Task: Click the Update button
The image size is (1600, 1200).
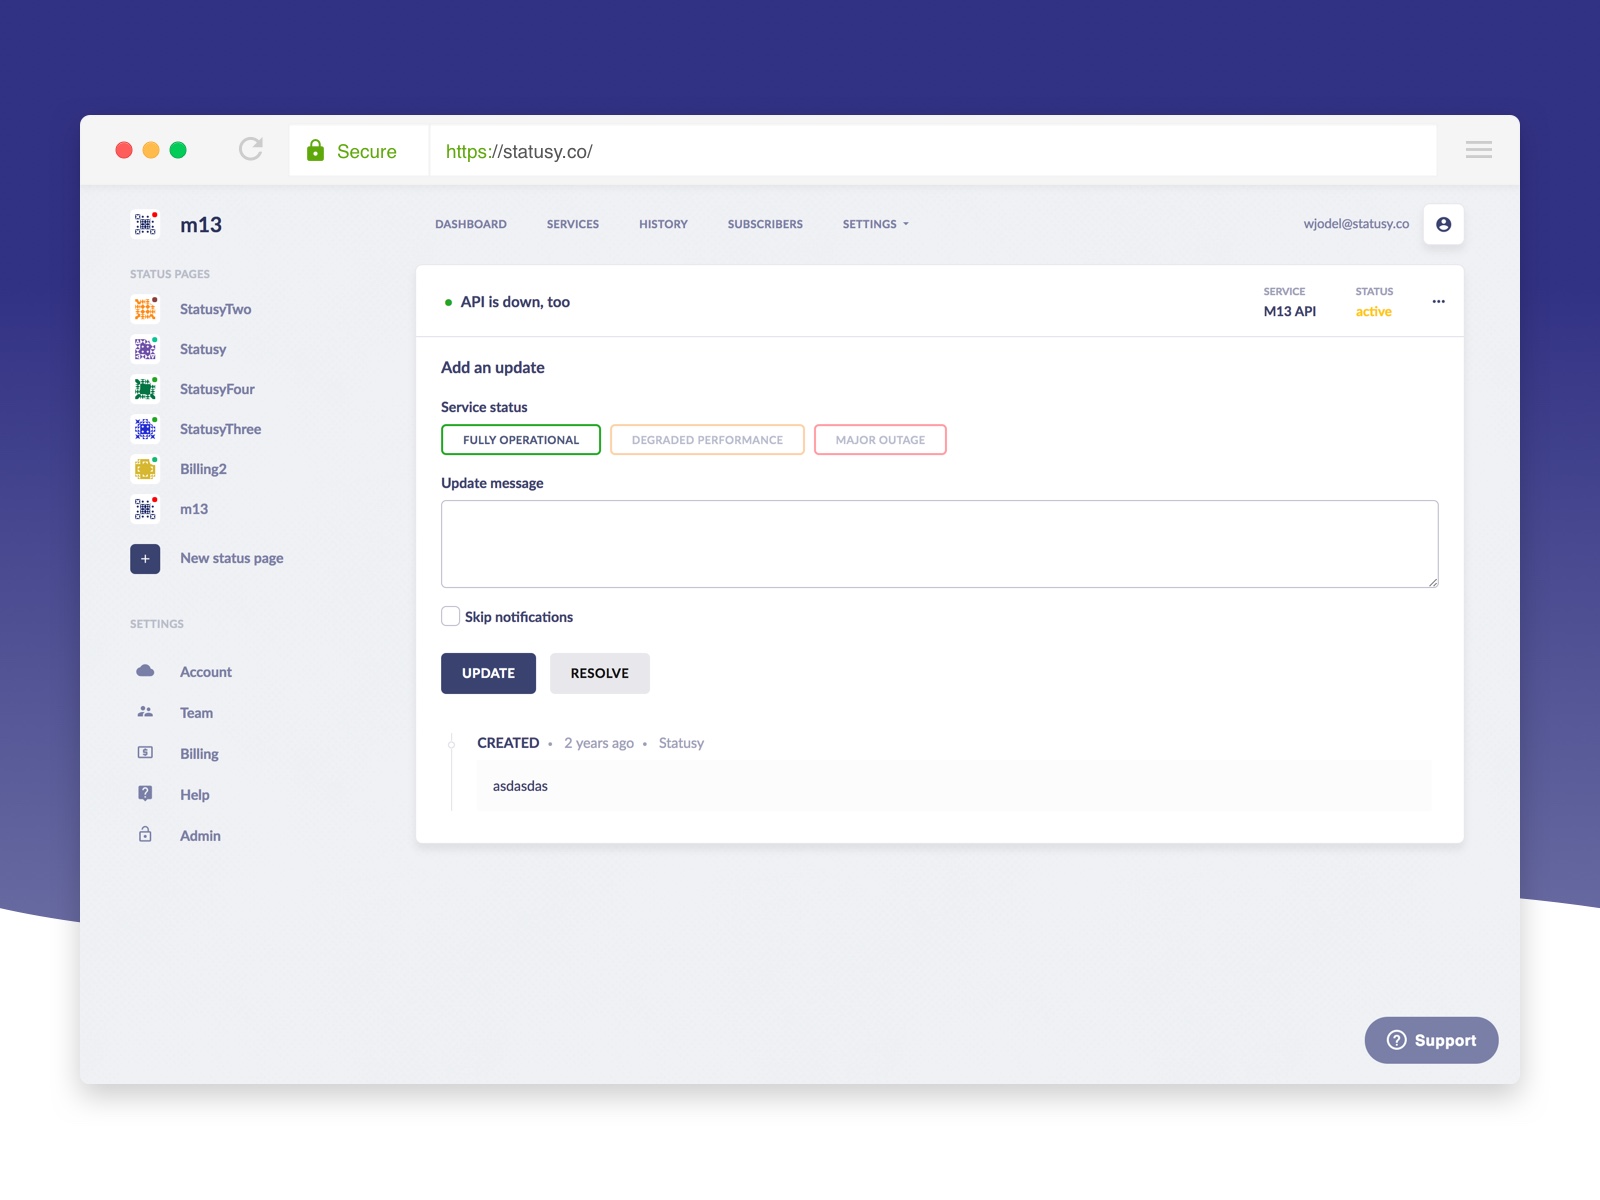Action: [x=488, y=673]
